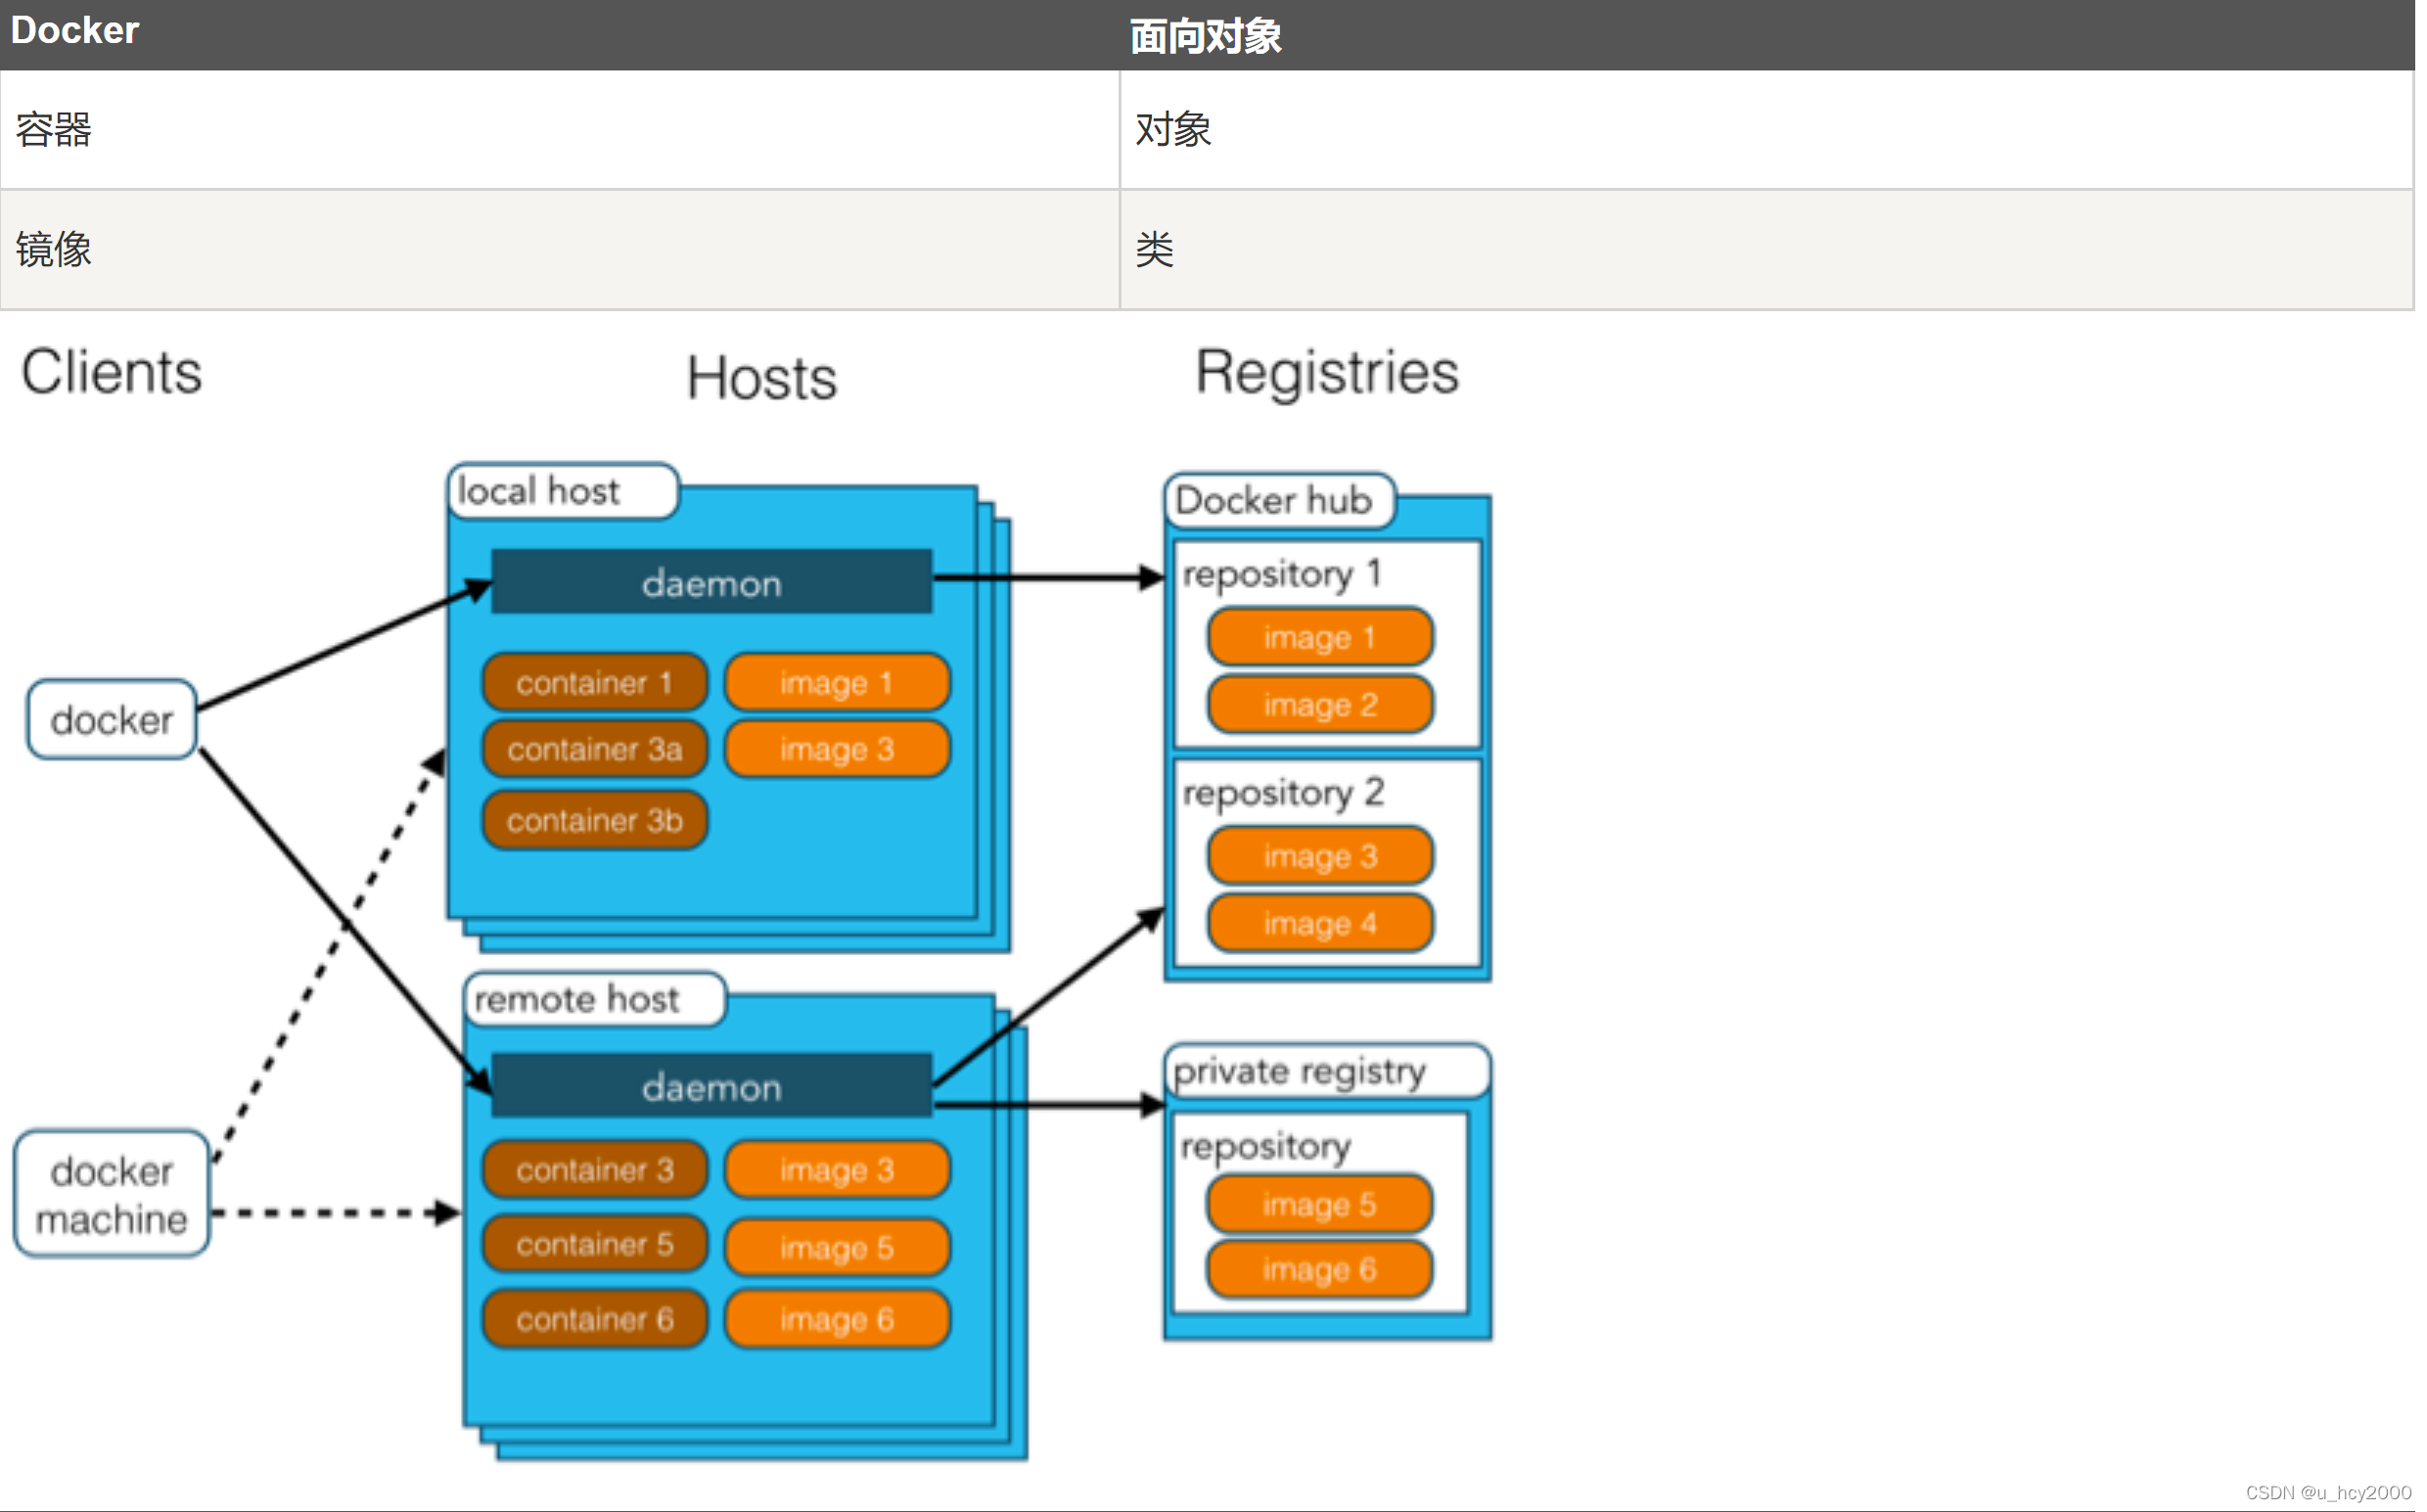Click the 'repository 1' title
The width and height of the screenshot is (2427, 1512).
point(1282,574)
